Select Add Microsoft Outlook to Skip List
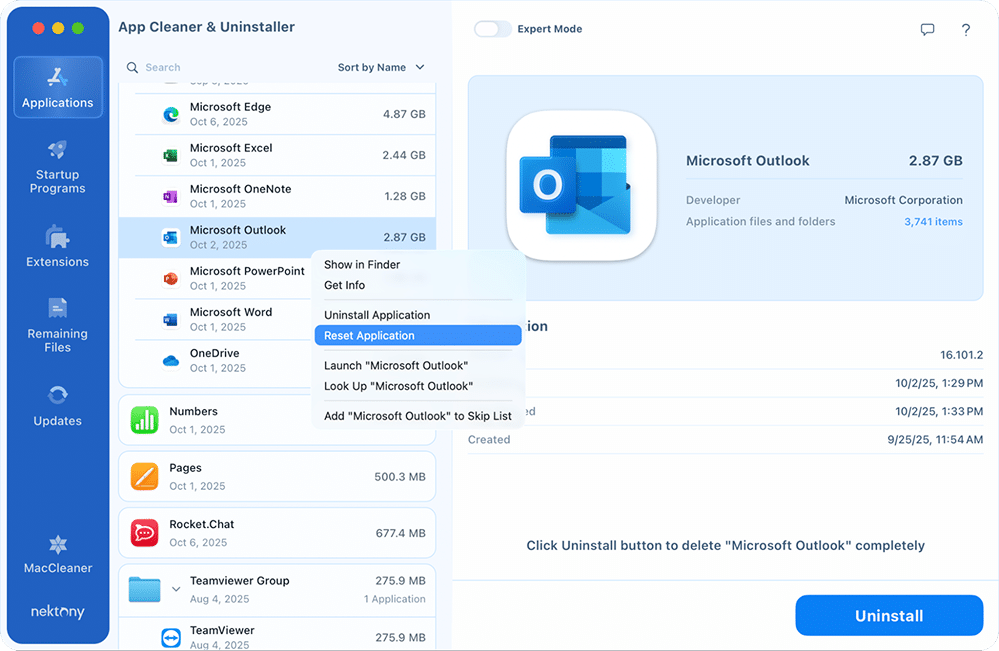Image resolution: width=999 pixels, height=651 pixels. [418, 415]
